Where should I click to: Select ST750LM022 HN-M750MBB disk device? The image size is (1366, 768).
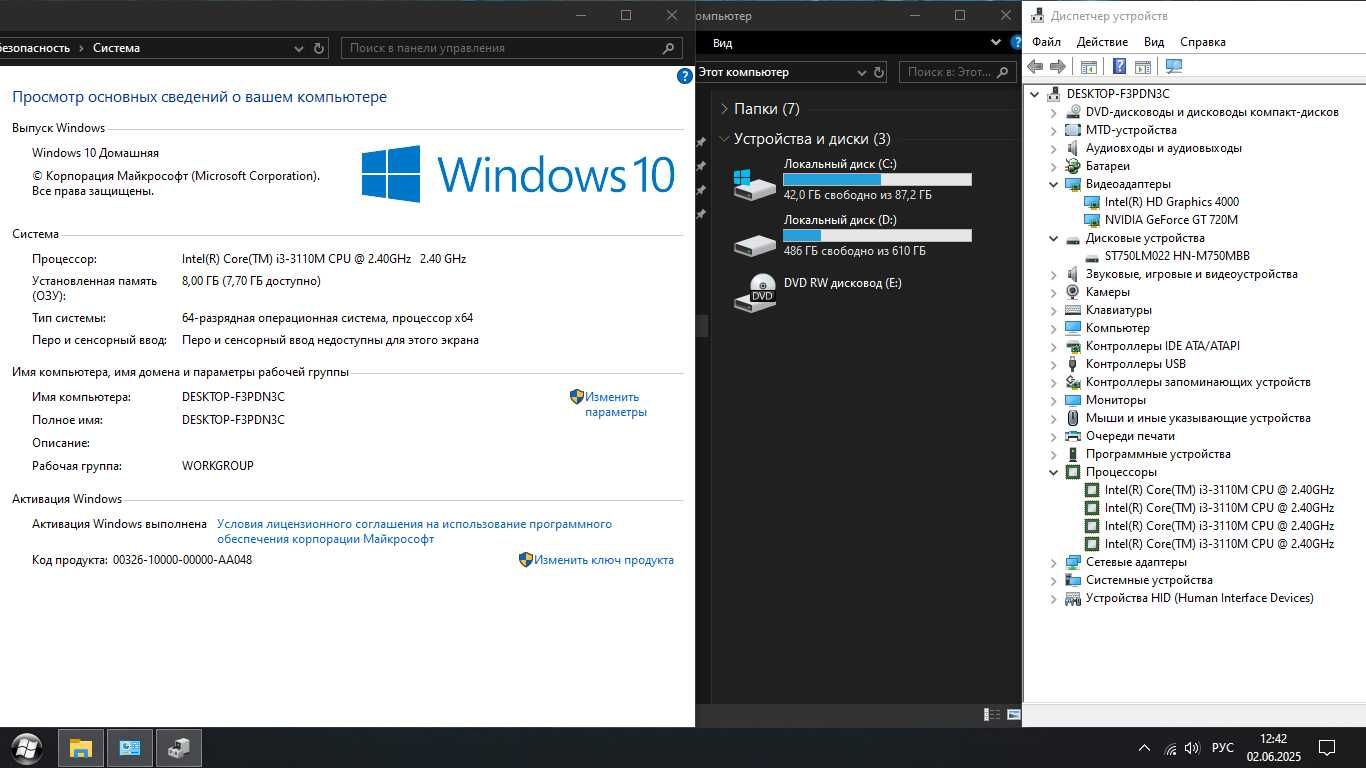tap(1177, 256)
